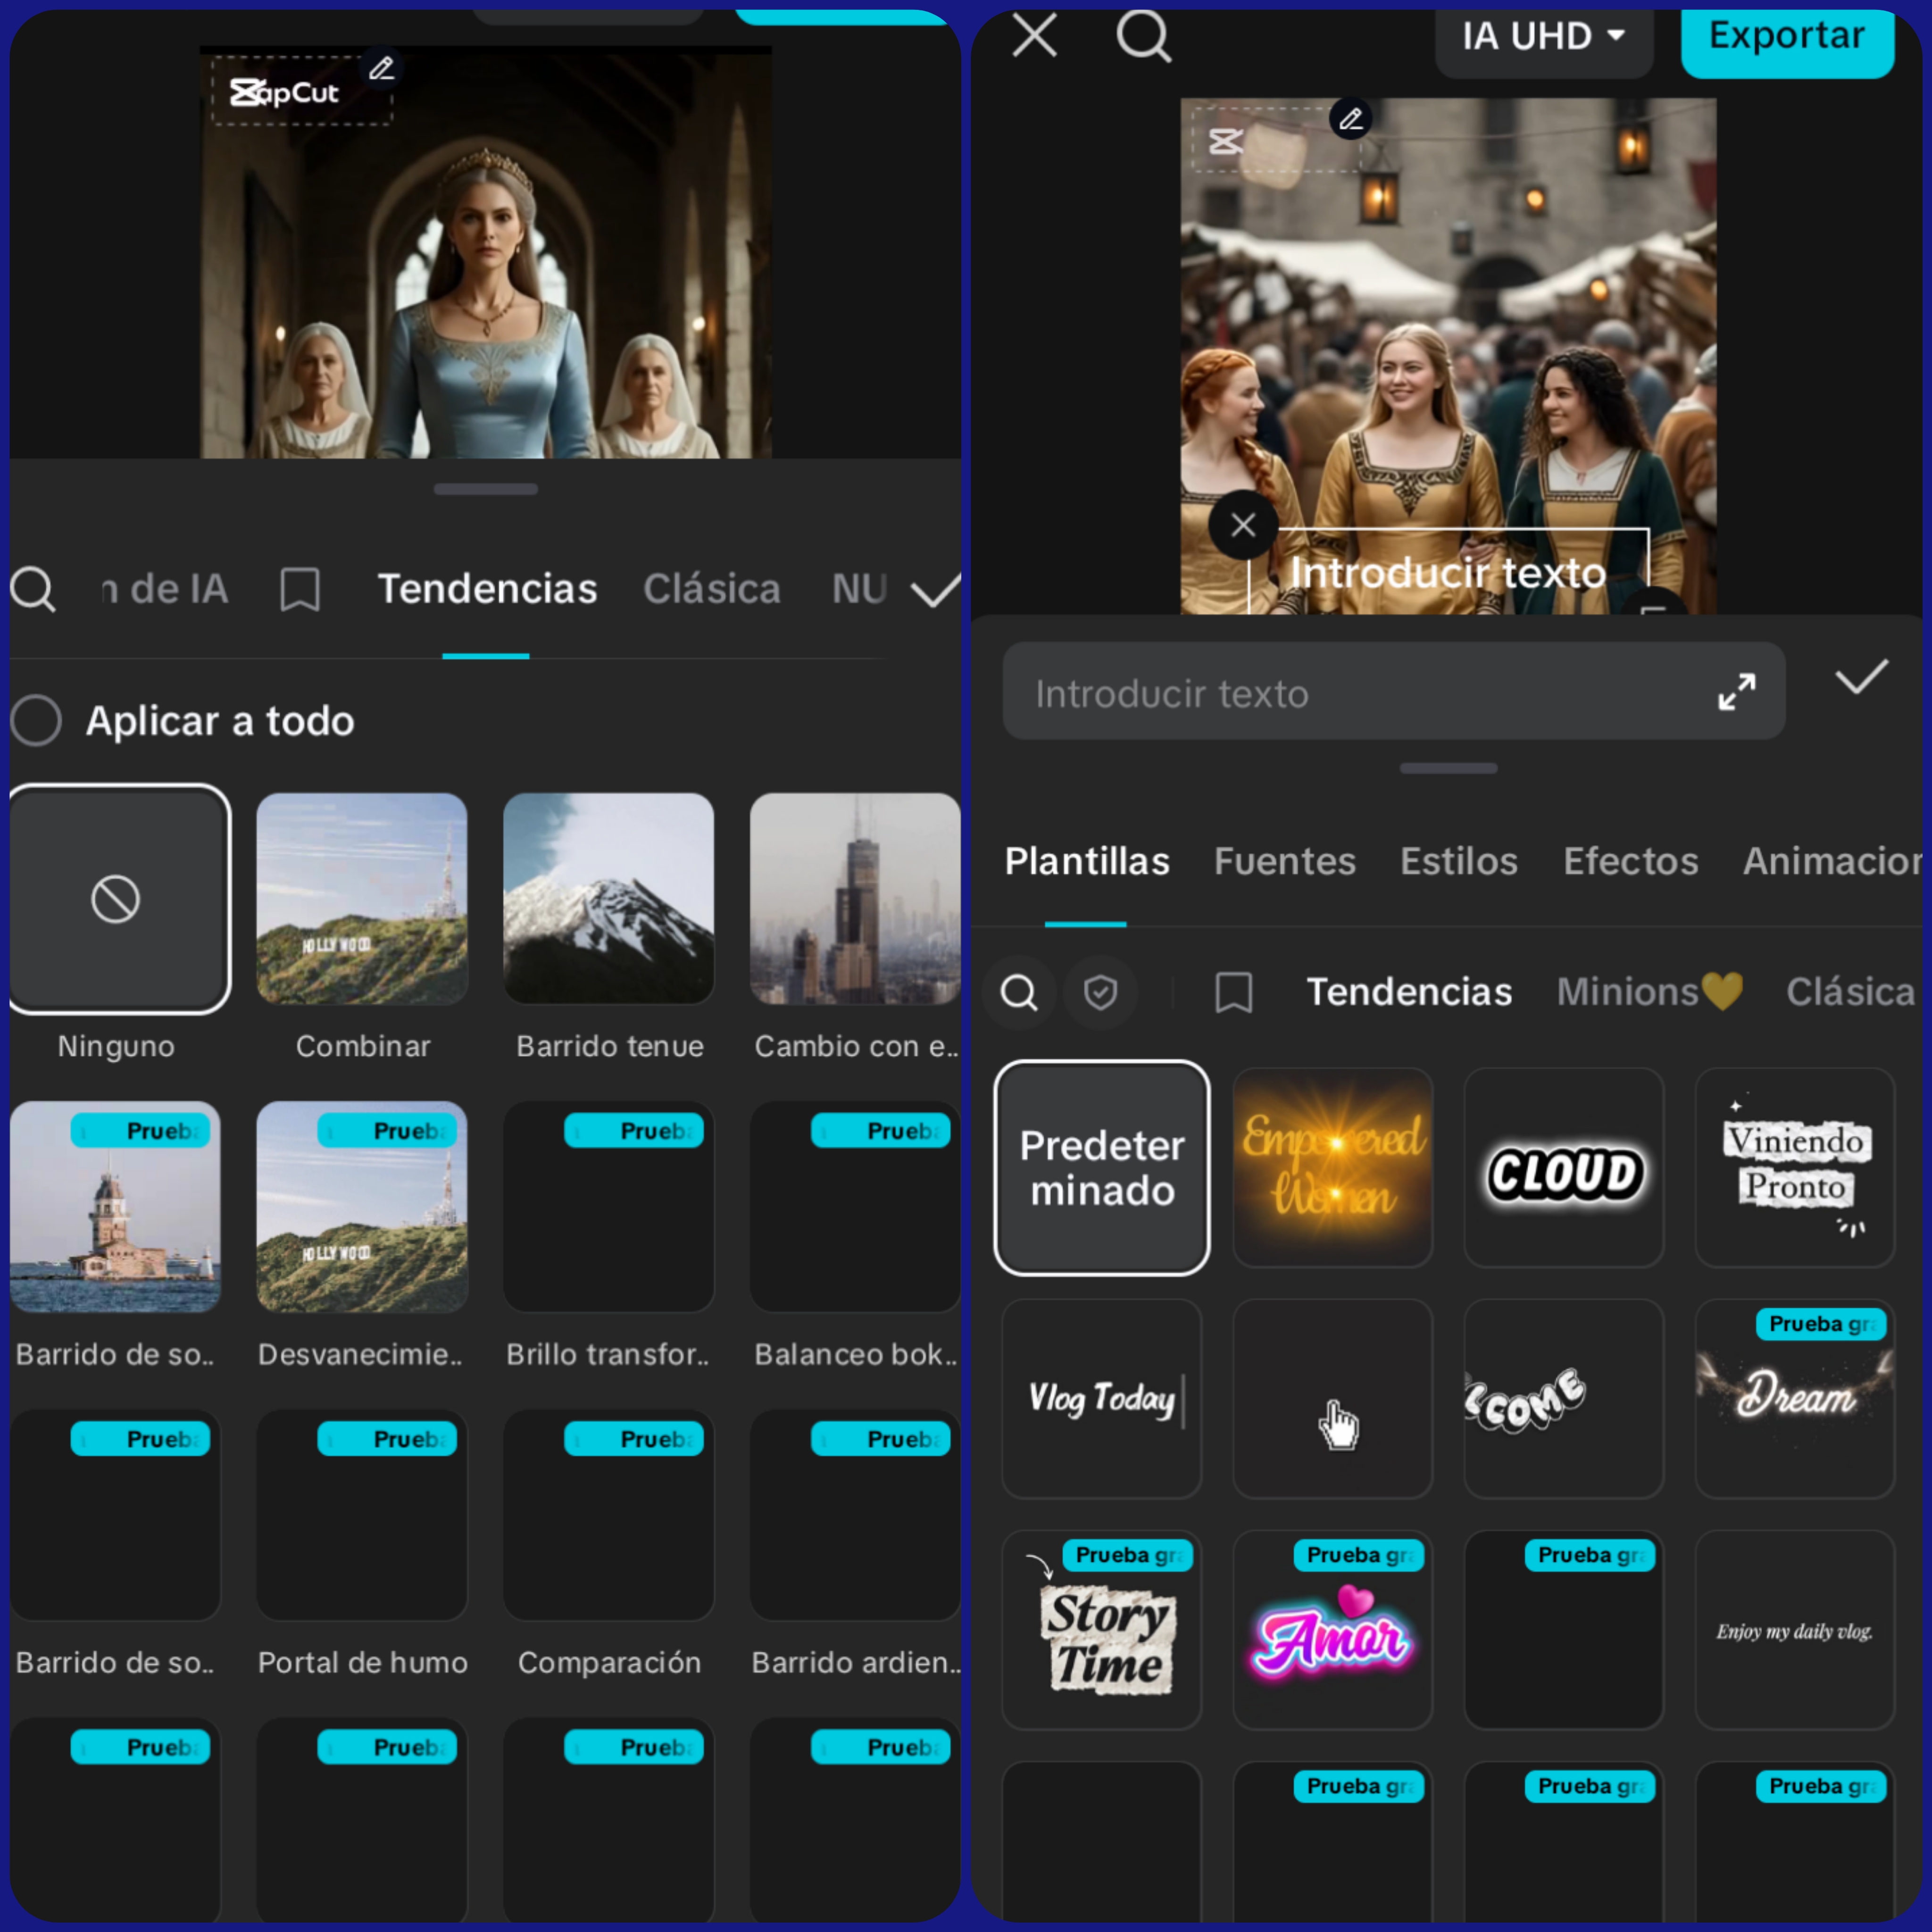1932x1932 pixels.
Task: Confirm entered text with checkmark
Action: pos(1861,678)
